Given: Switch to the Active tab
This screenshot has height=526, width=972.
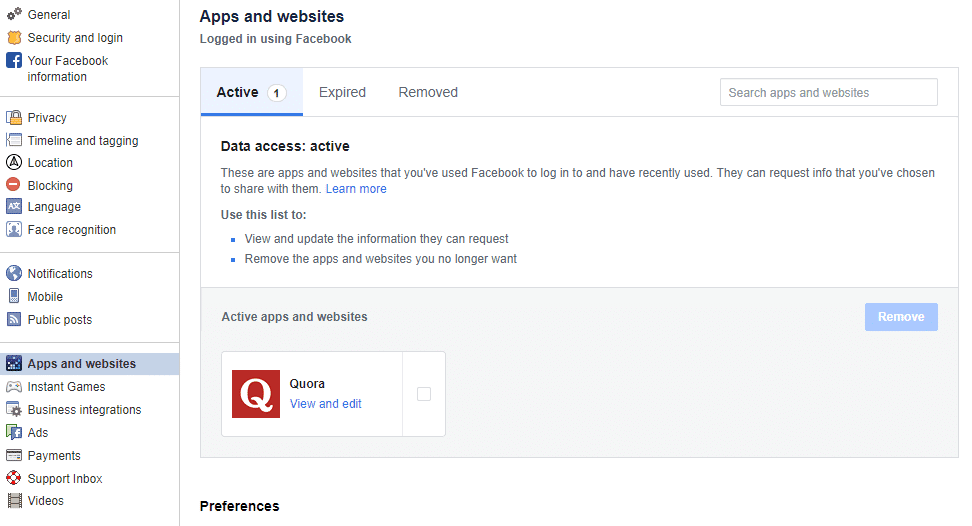Looking at the screenshot, I should click(x=251, y=92).
